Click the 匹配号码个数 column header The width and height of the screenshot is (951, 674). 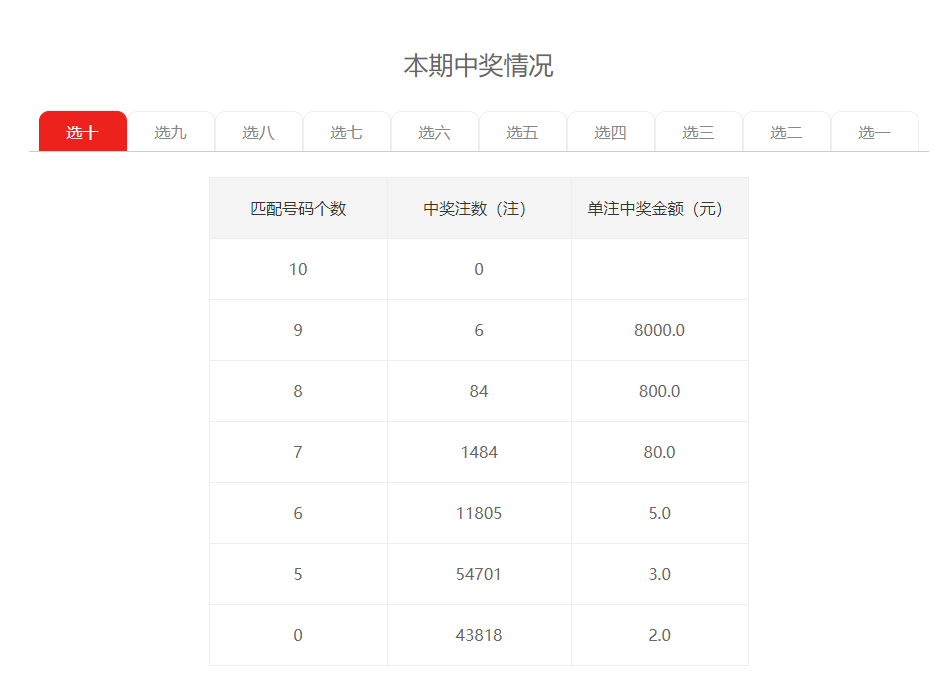point(298,209)
